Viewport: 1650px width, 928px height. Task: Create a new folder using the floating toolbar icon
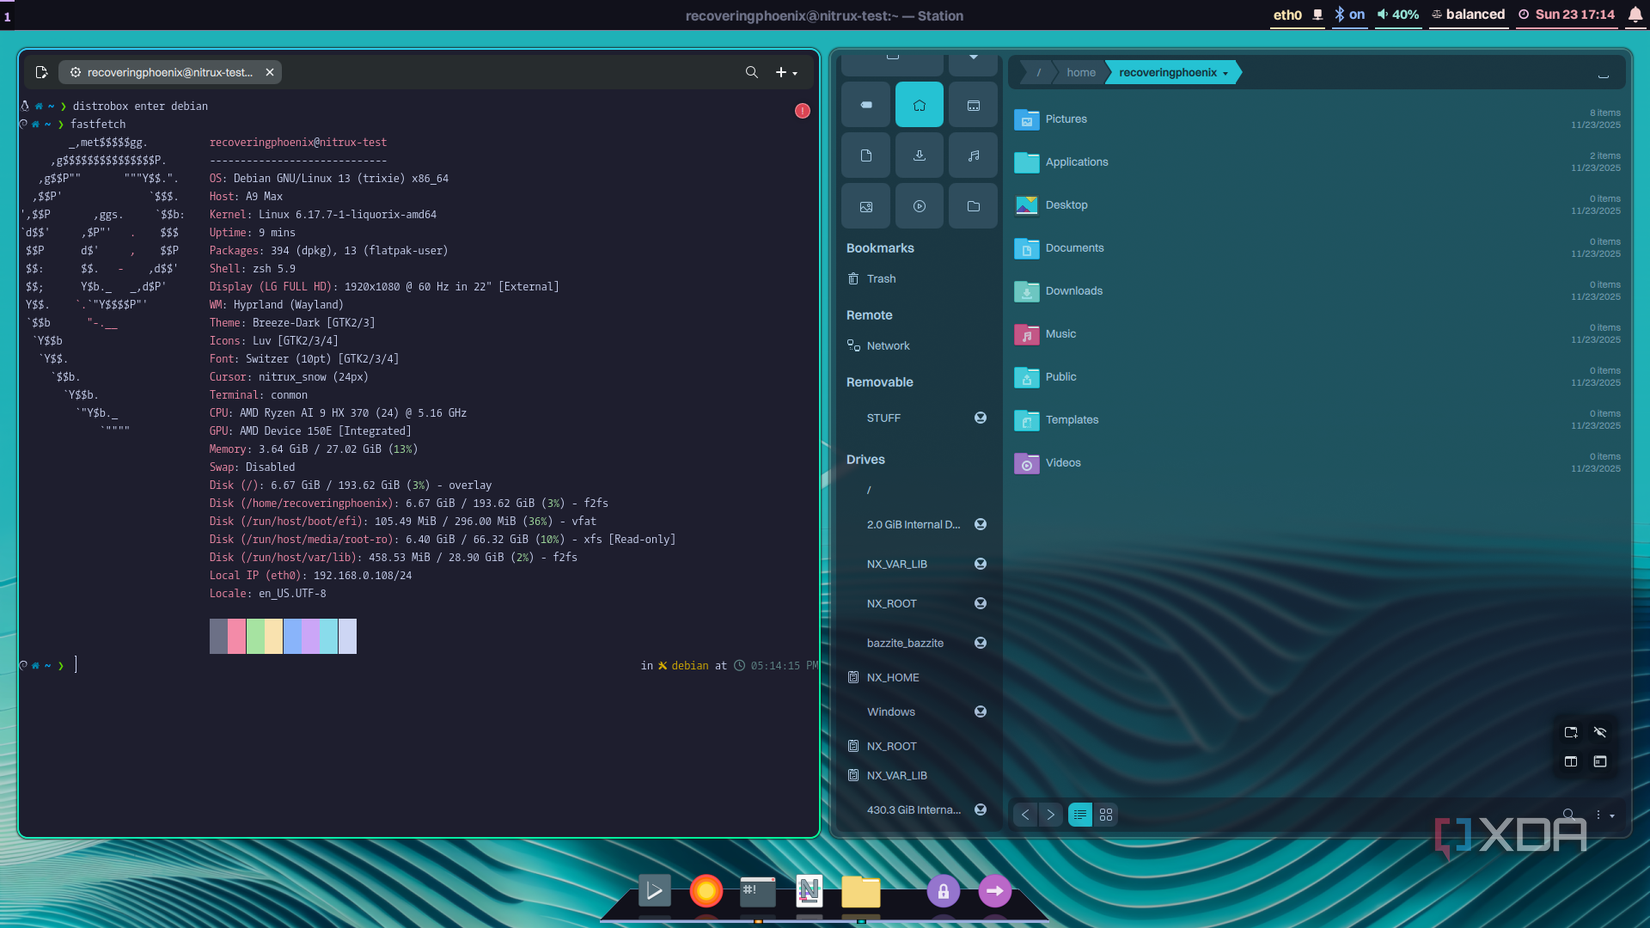1570,732
